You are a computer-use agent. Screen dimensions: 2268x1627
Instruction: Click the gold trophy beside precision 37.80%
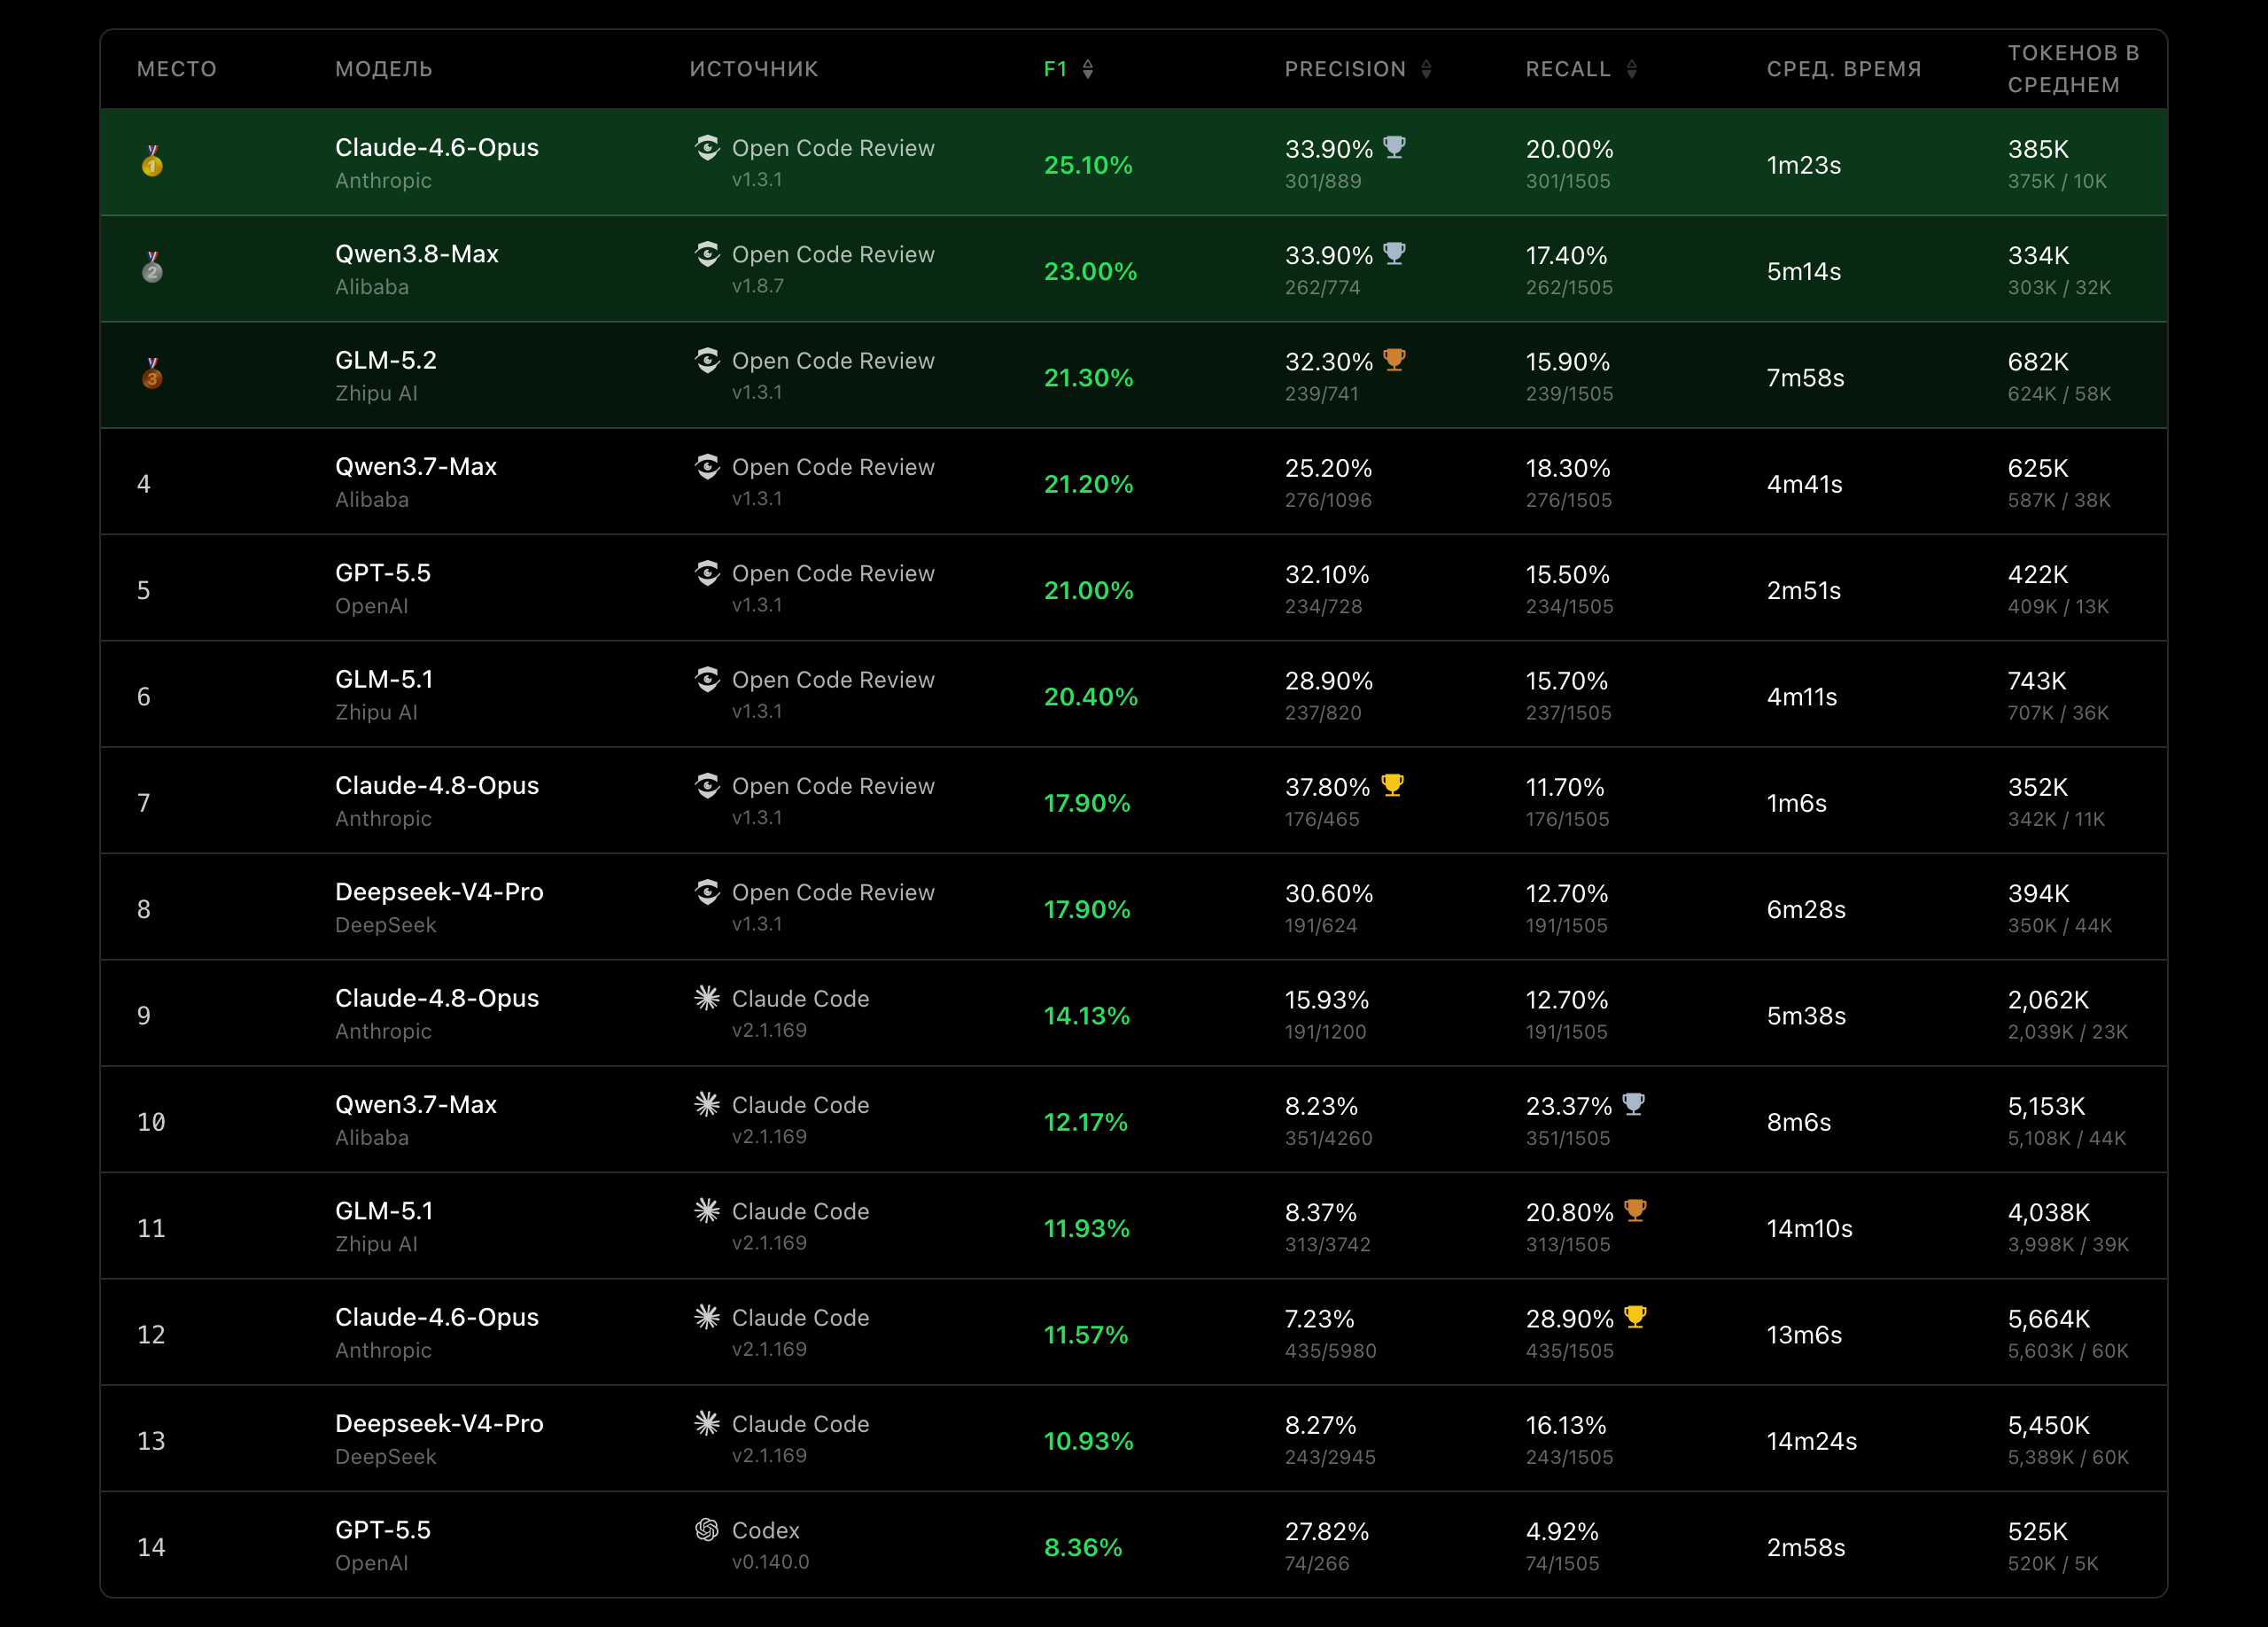1392,785
